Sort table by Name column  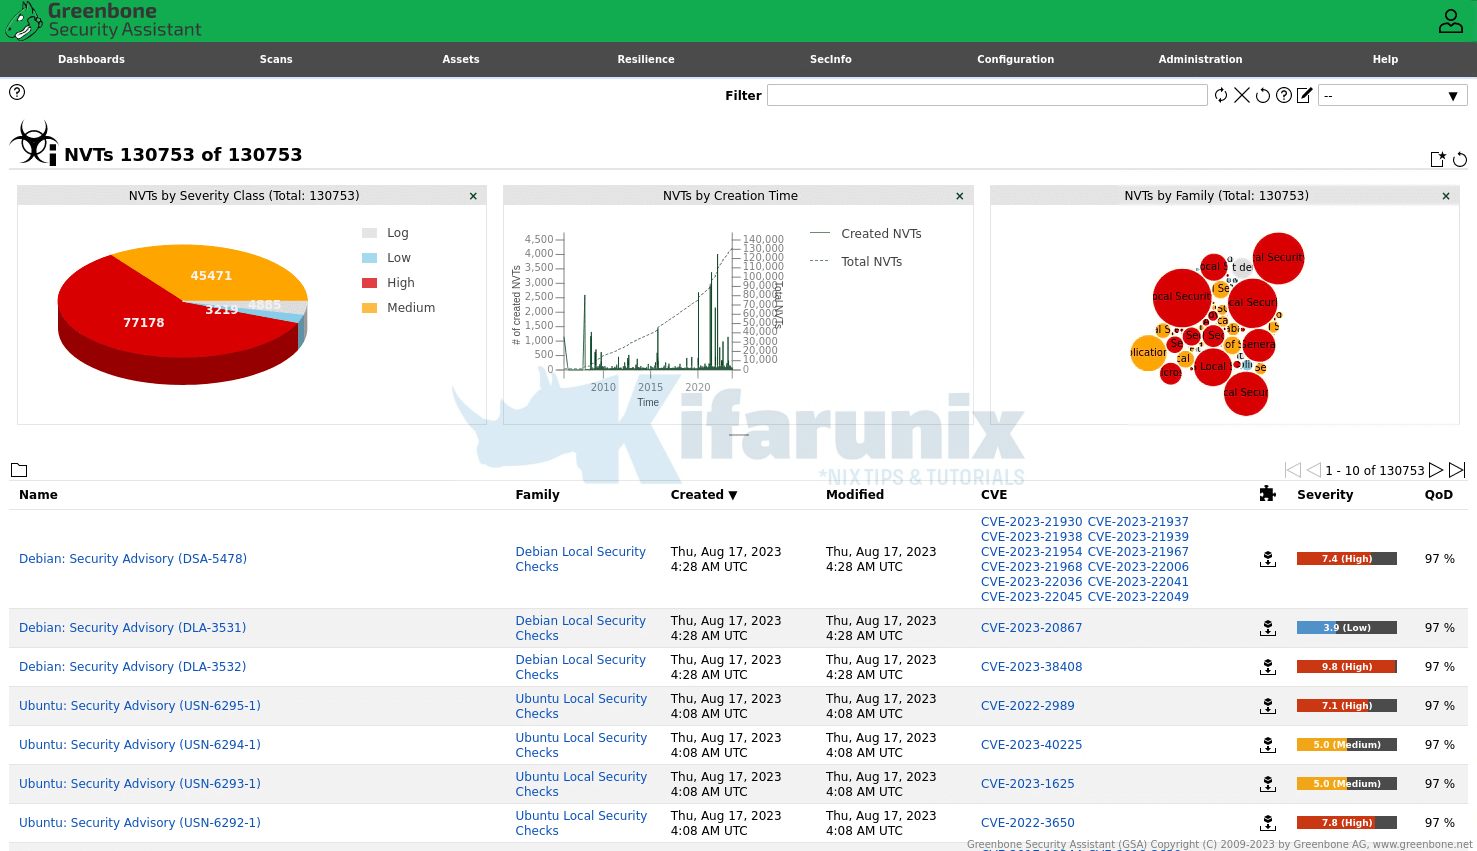[38, 495]
